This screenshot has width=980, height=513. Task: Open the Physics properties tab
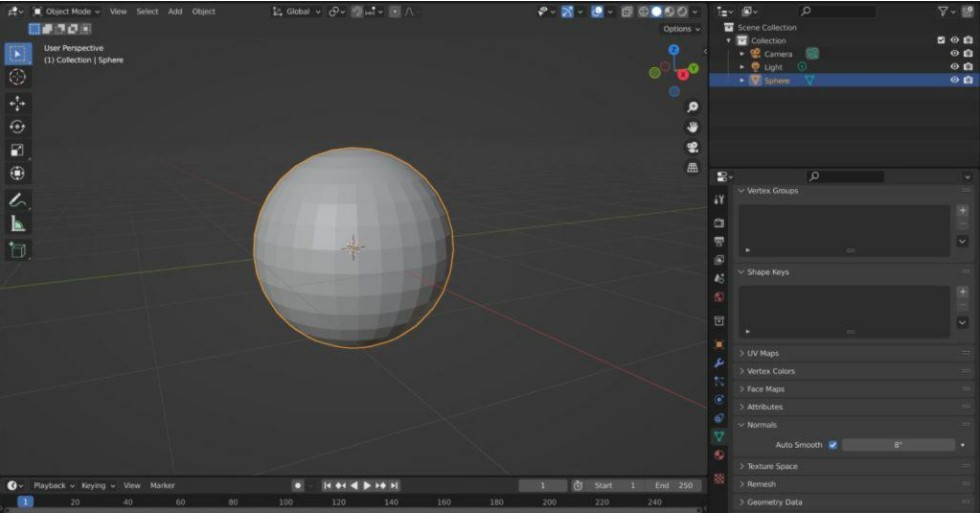pos(719,400)
